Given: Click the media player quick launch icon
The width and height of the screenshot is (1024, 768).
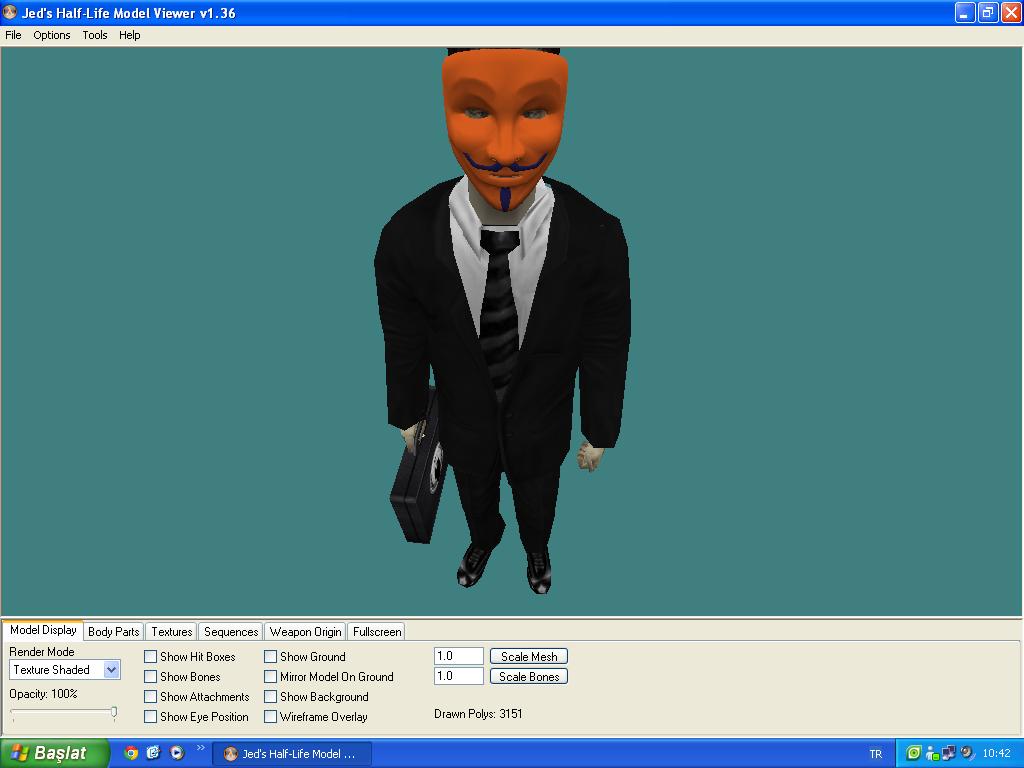Looking at the screenshot, I should (x=177, y=753).
